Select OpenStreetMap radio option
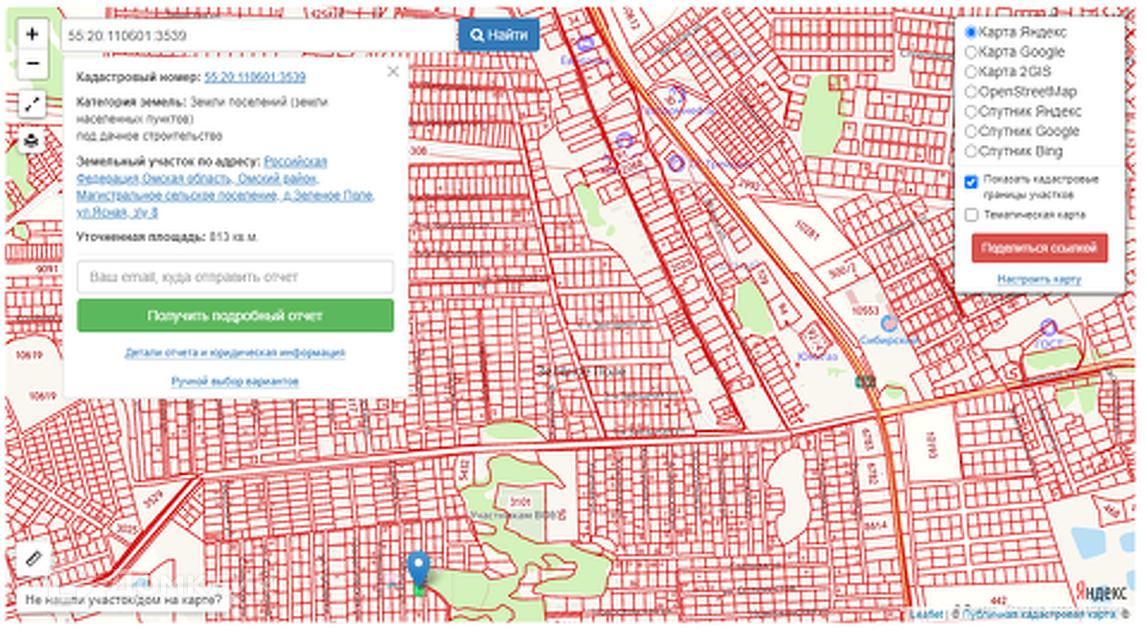 [971, 91]
